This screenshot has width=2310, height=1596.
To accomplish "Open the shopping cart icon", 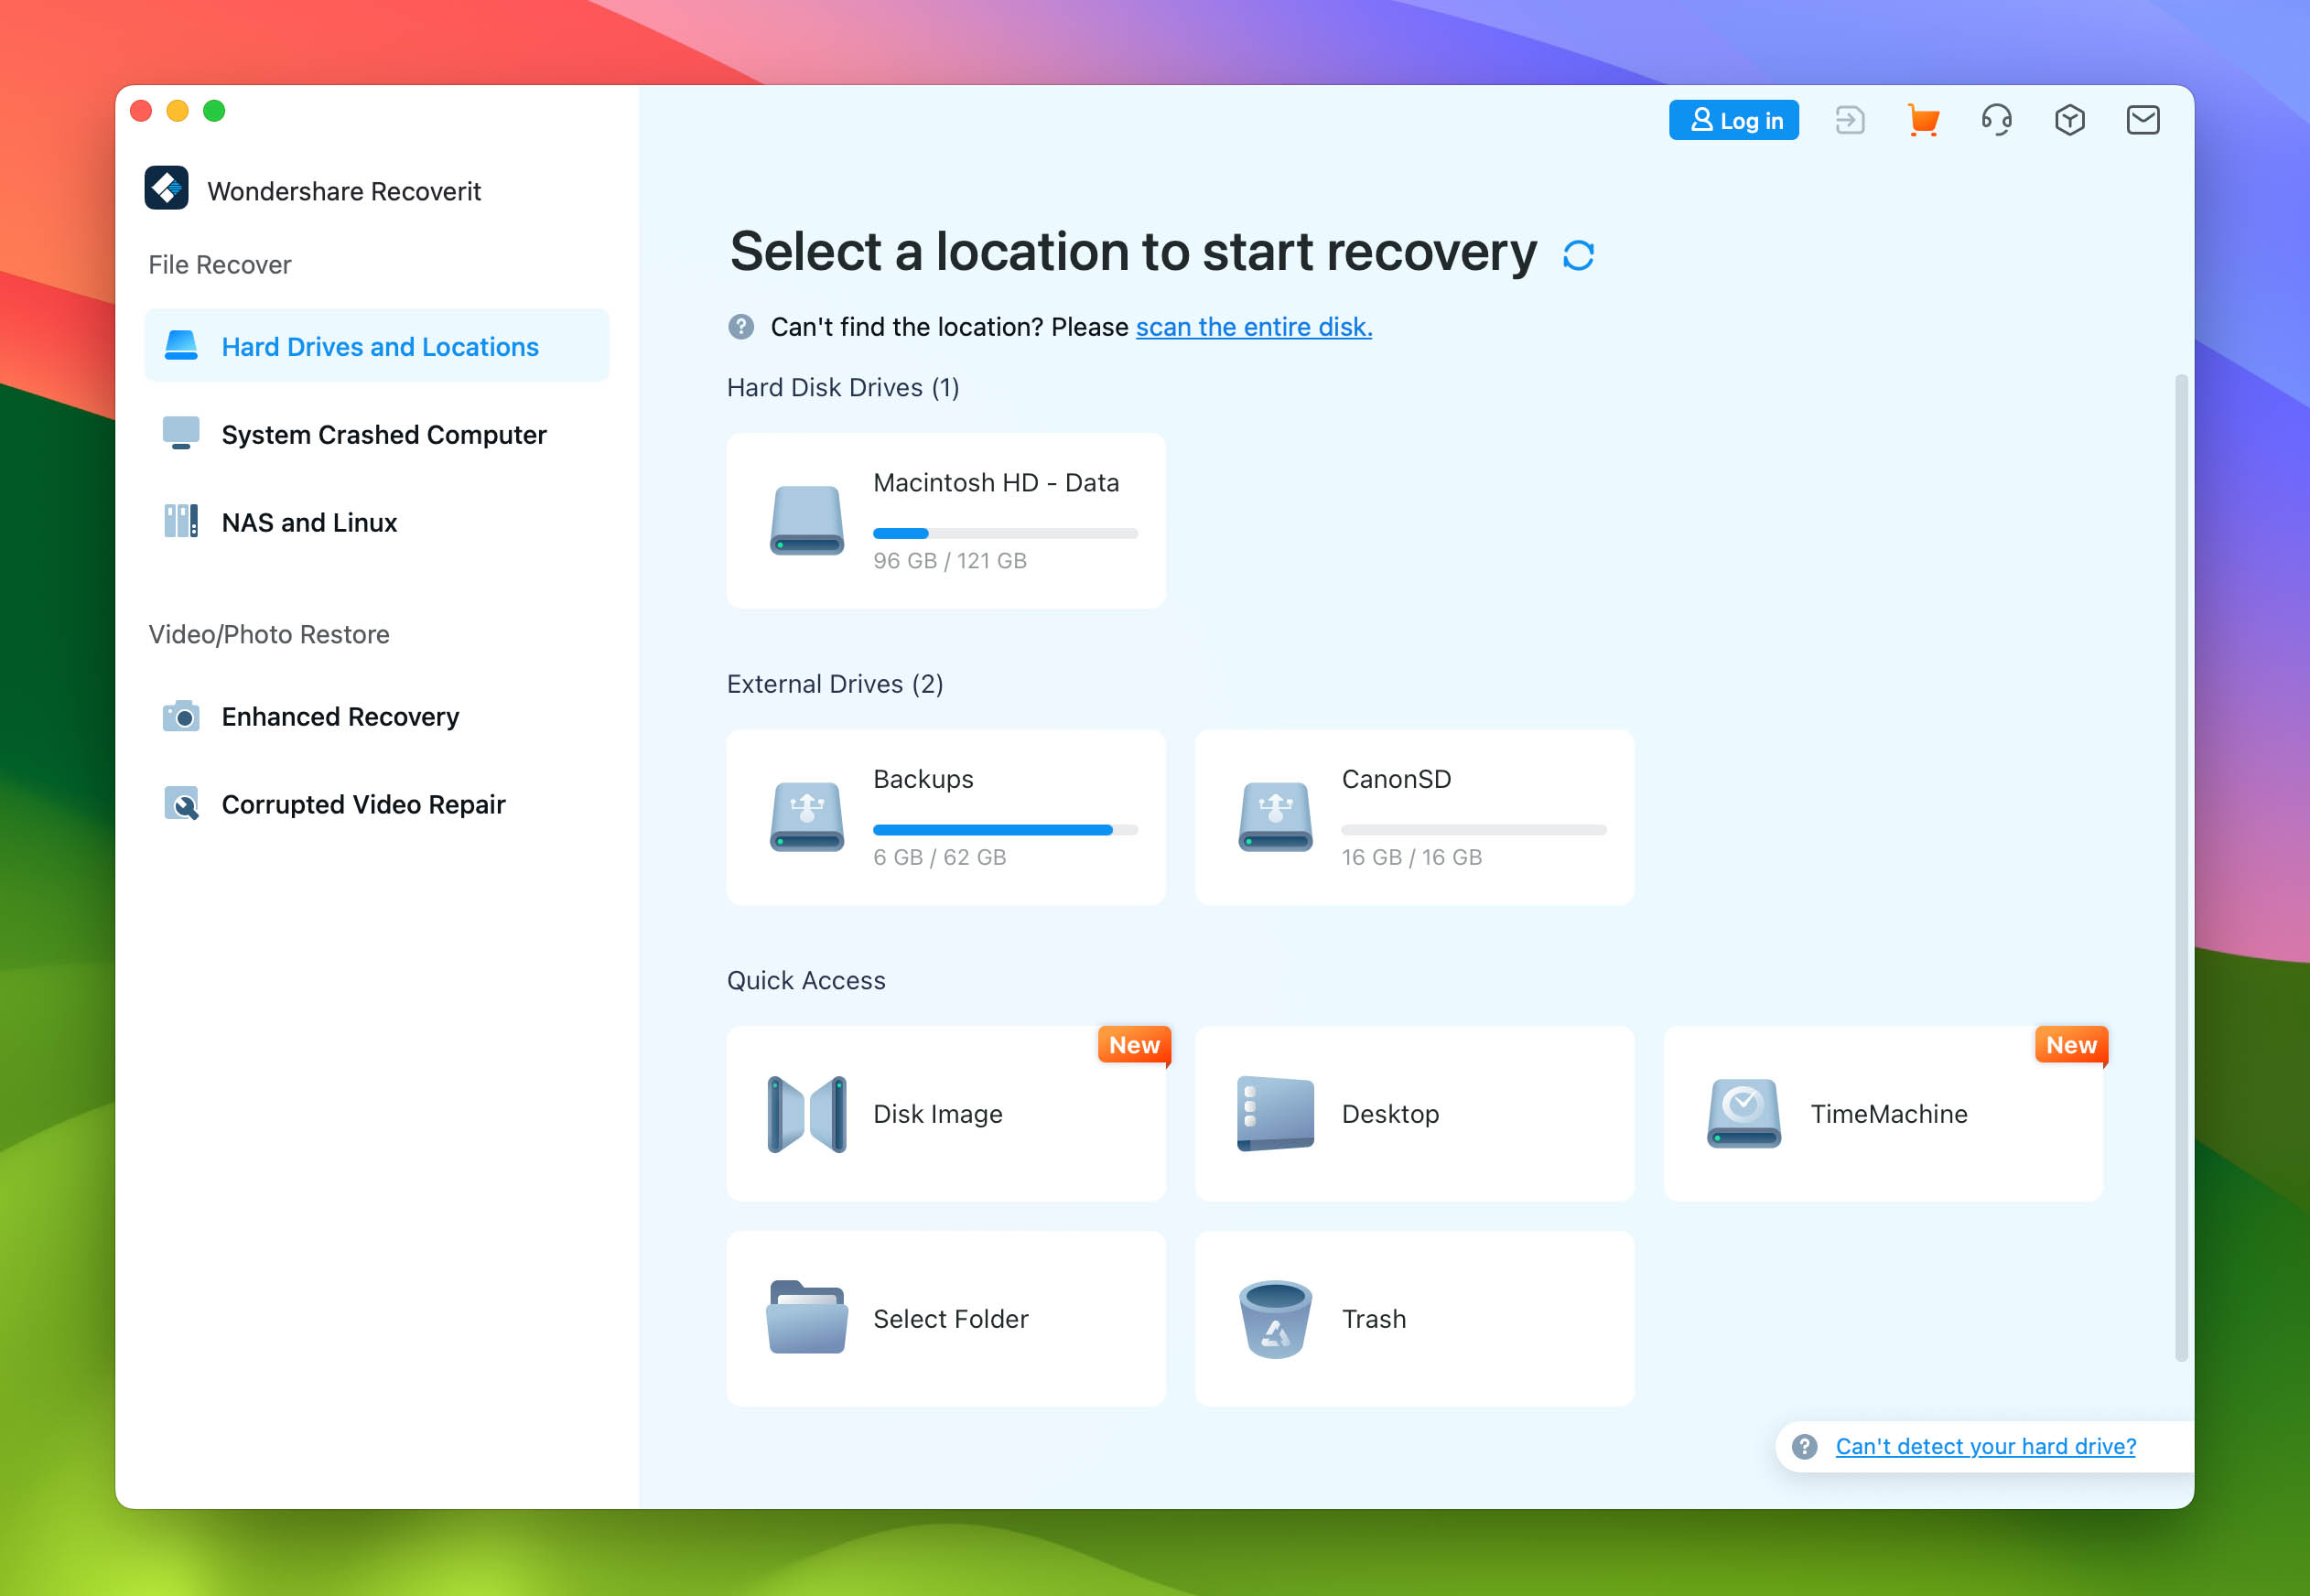I will pyautogui.click(x=1923, y=120).
